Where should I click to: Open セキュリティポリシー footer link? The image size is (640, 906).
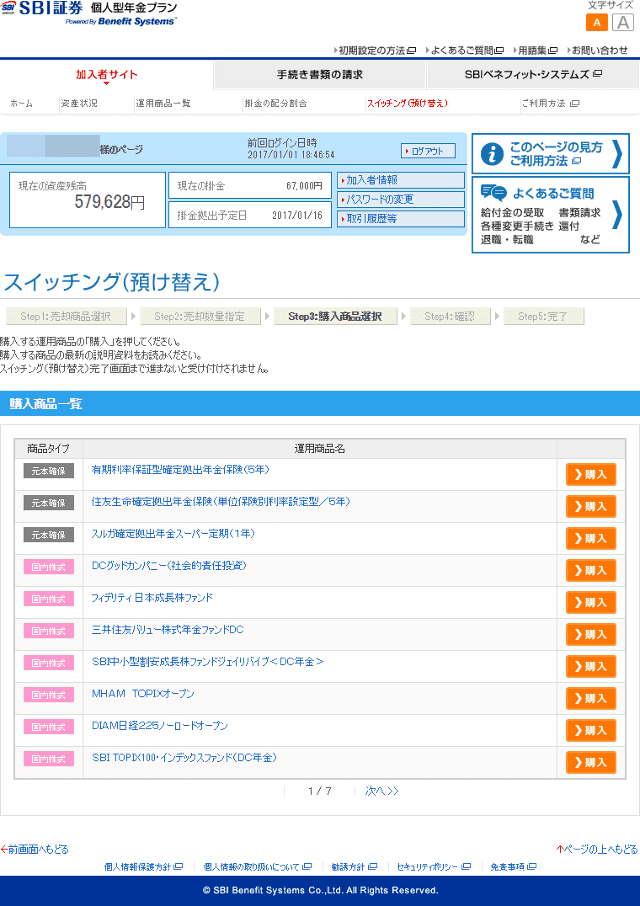pyautogui.click(x=433, y=867)
